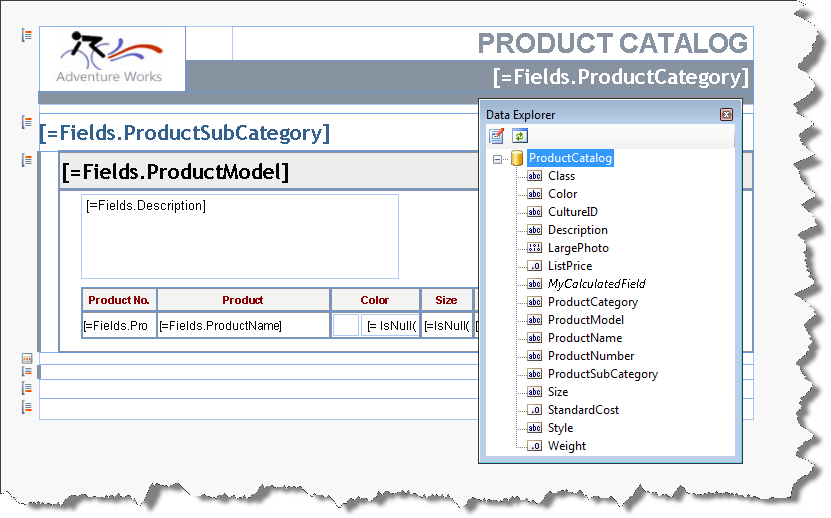Open the data source edit icon in Data Explorer
831x518 pixels.
tap(497, 136)
